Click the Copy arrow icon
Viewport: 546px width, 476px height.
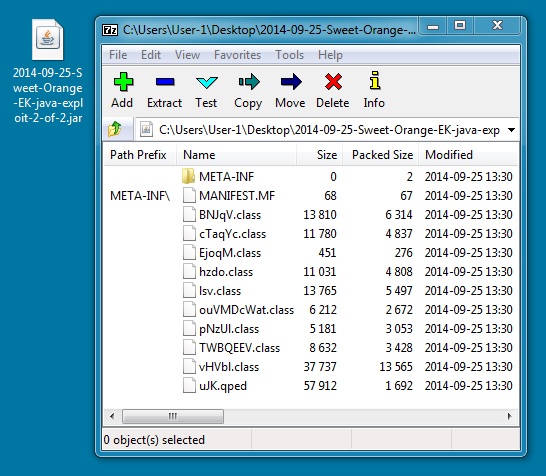(249, 82)
